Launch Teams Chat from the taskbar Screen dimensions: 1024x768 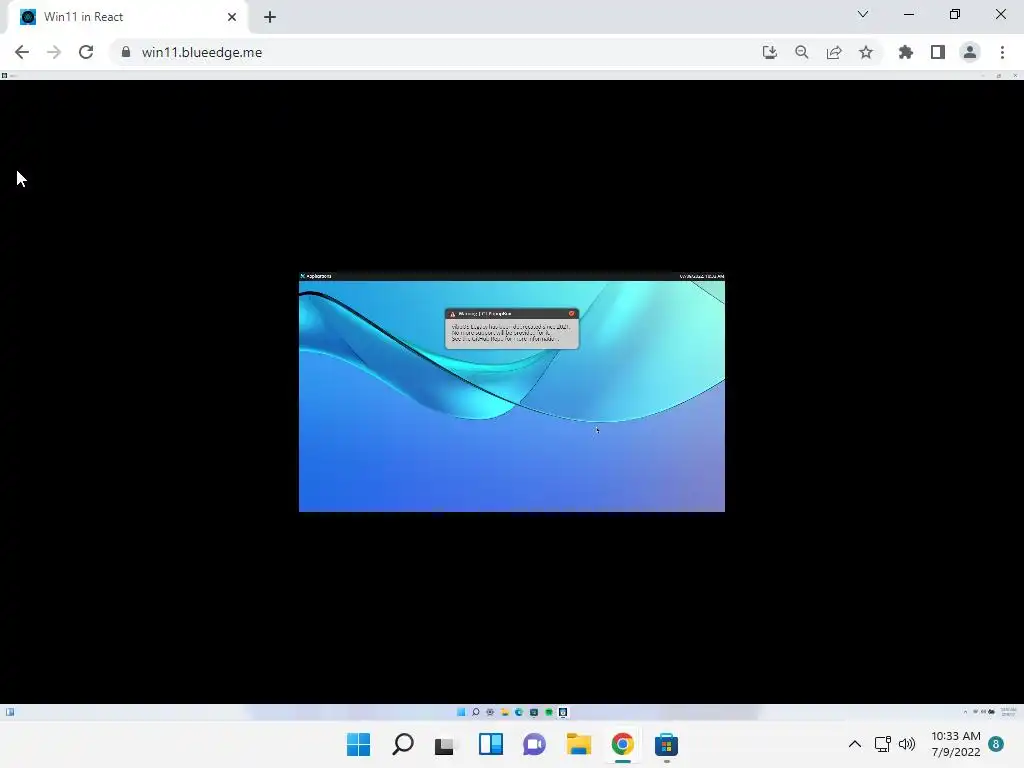coord(534,744)
